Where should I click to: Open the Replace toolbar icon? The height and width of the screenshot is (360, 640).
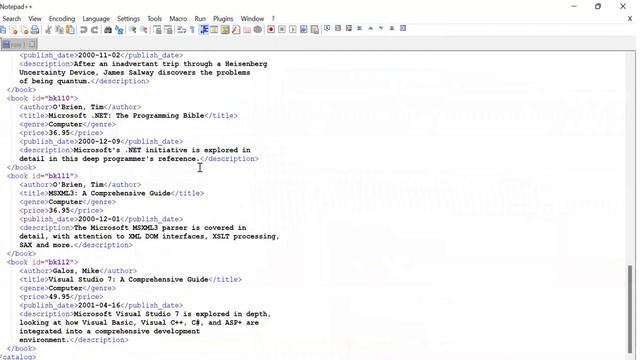(119, 30)
